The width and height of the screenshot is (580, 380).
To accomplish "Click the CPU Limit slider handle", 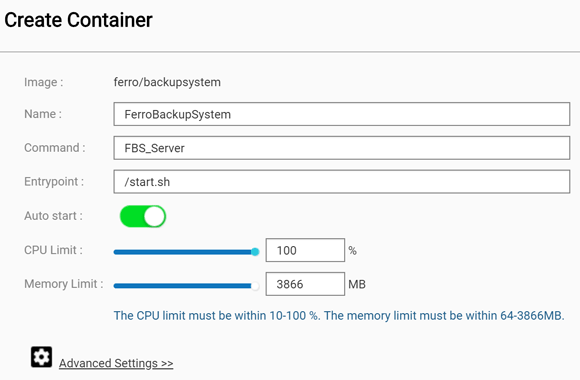I will pos(255,252).
